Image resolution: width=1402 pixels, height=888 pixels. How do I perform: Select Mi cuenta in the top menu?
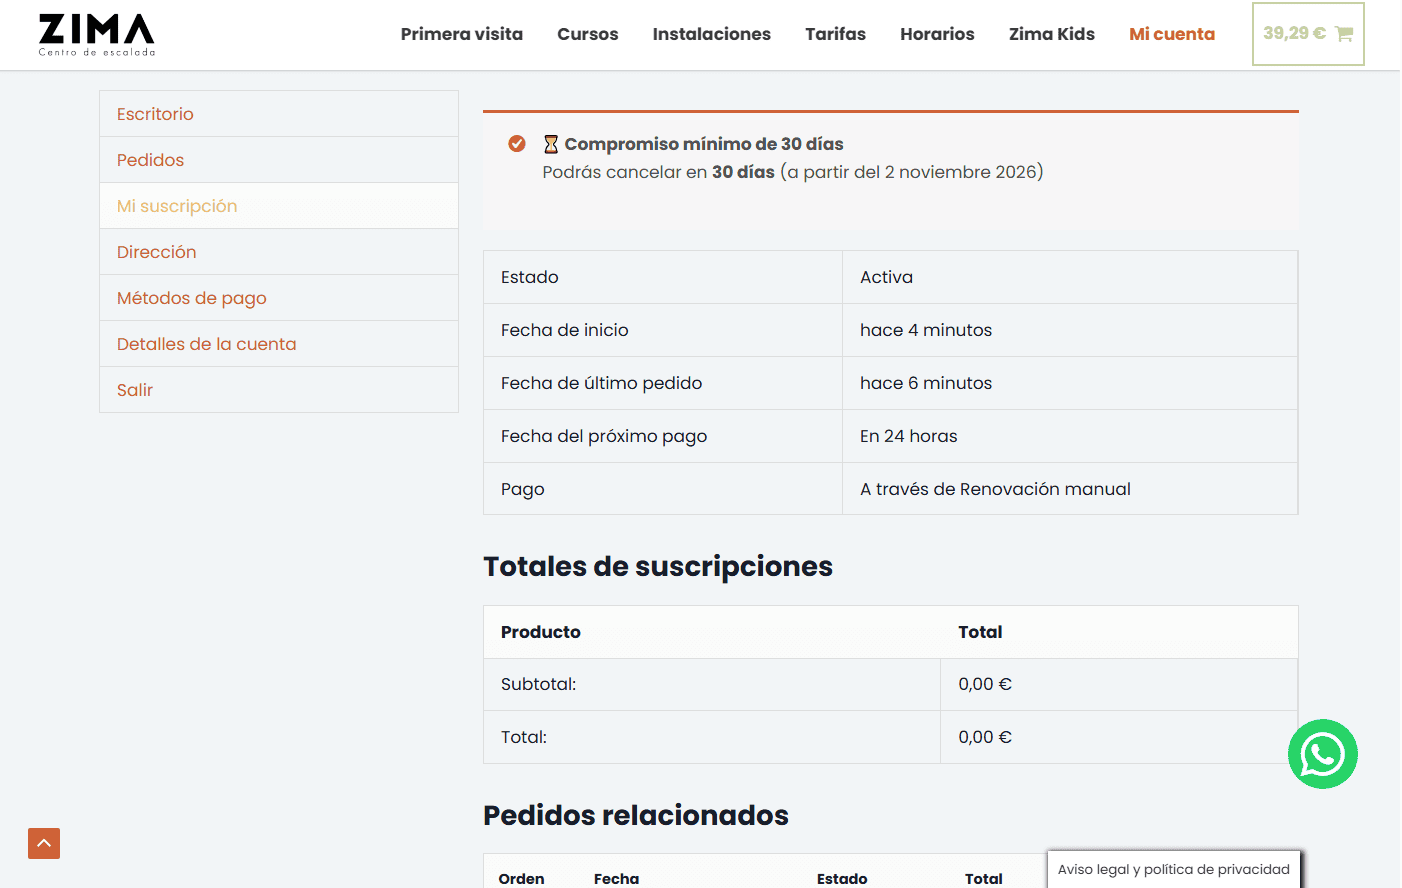(1172, 34)
